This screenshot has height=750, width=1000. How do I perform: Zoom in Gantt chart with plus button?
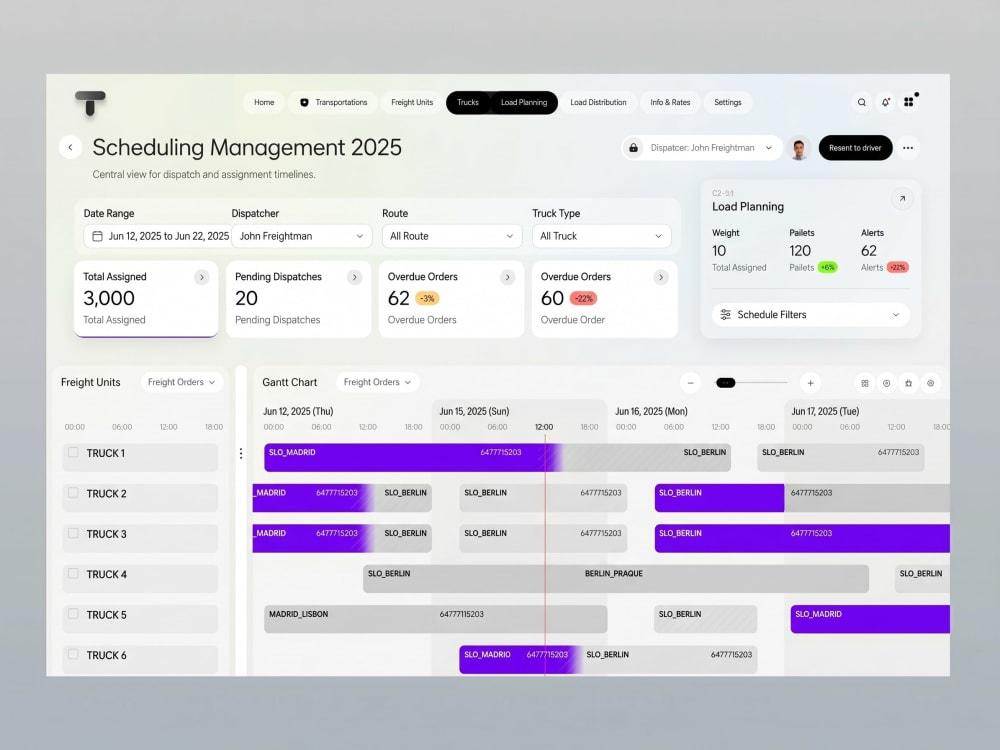810,383
